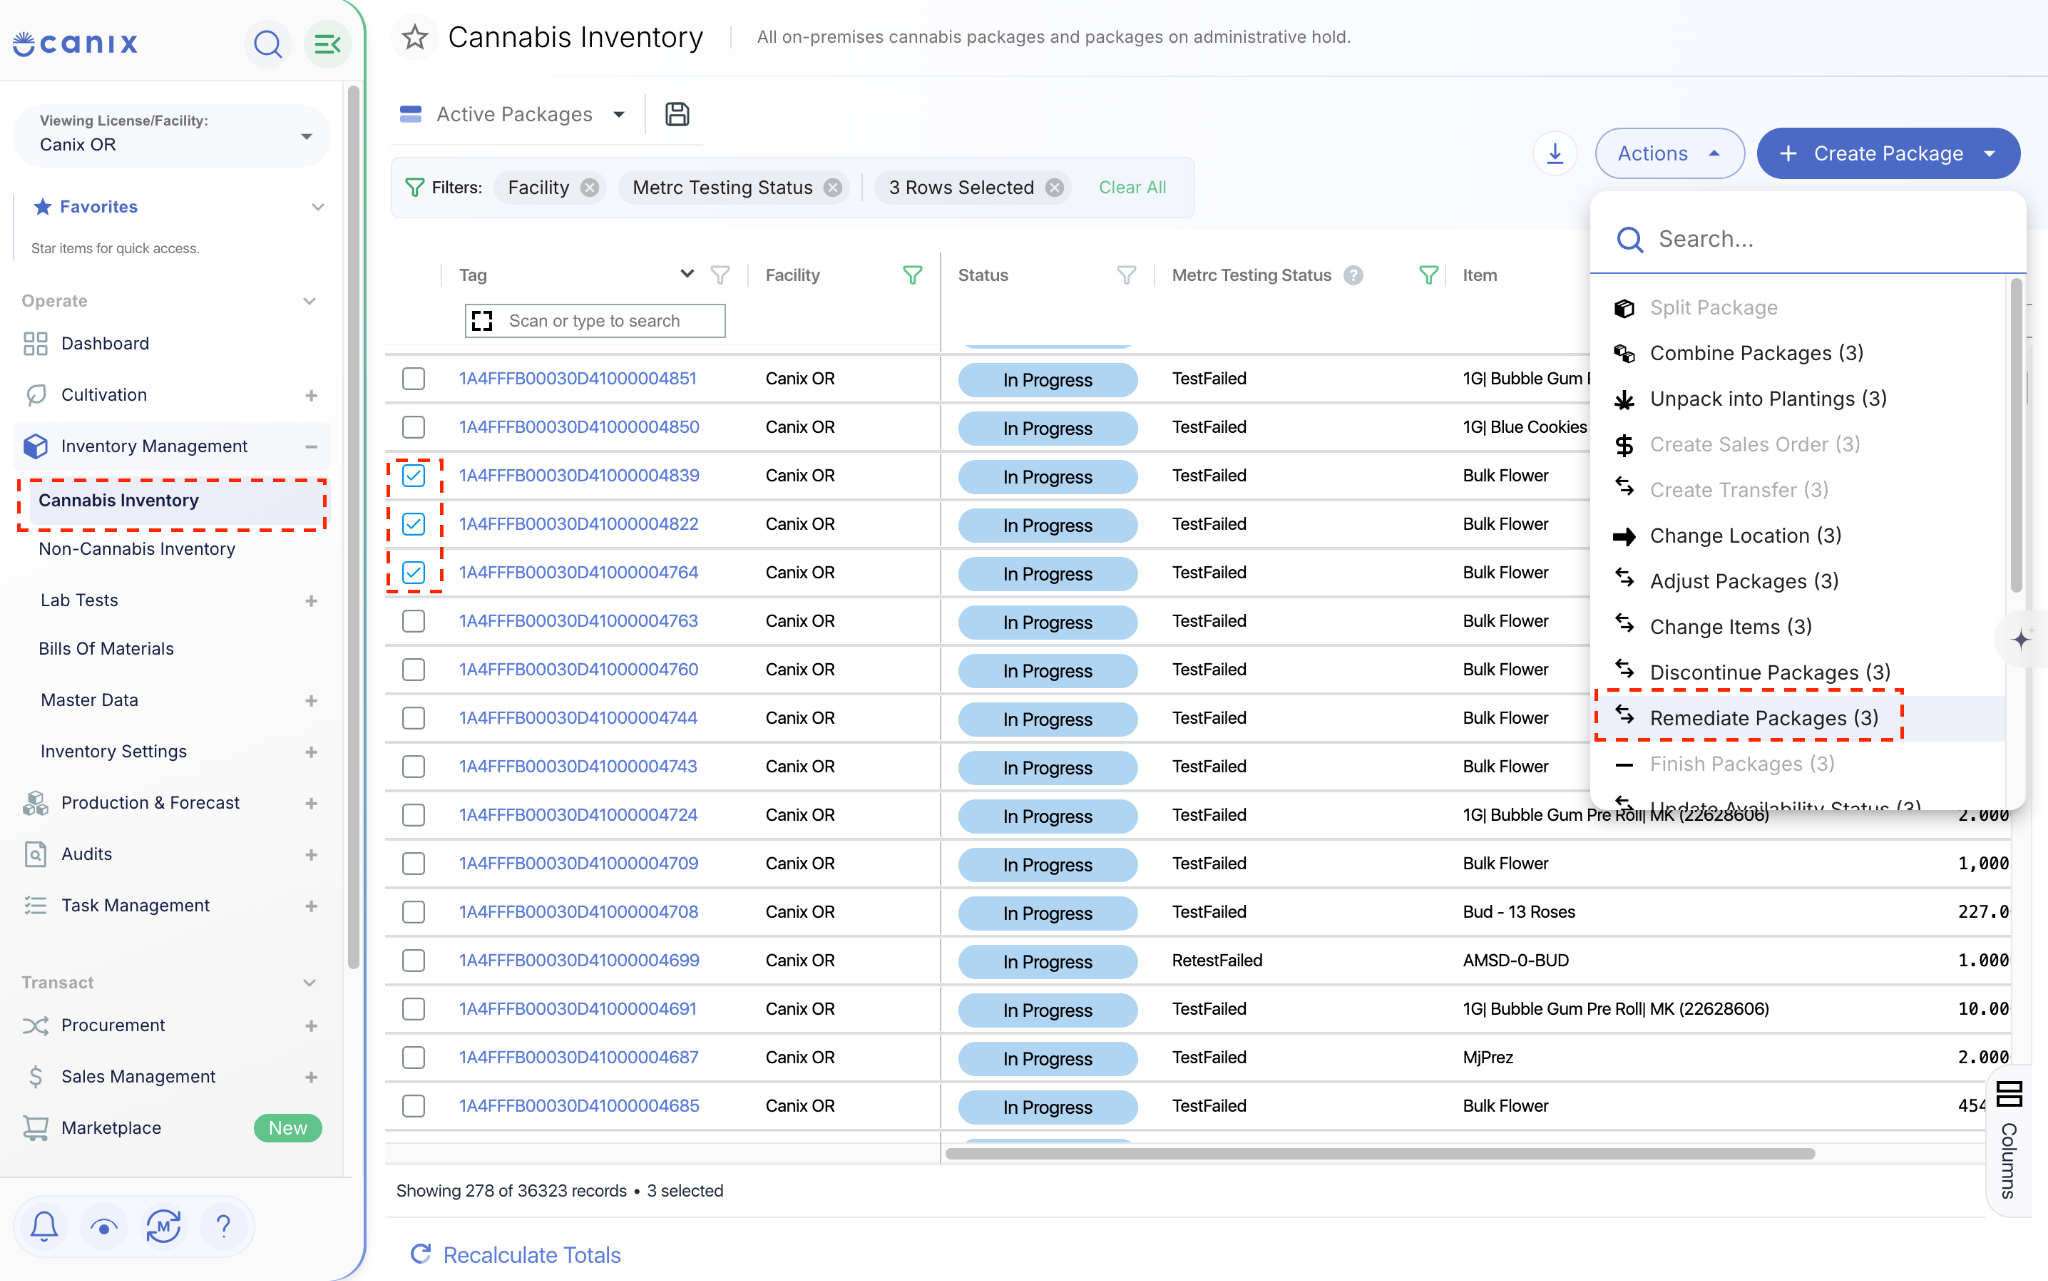Click the Clear All filters link

click(1132, 188)
